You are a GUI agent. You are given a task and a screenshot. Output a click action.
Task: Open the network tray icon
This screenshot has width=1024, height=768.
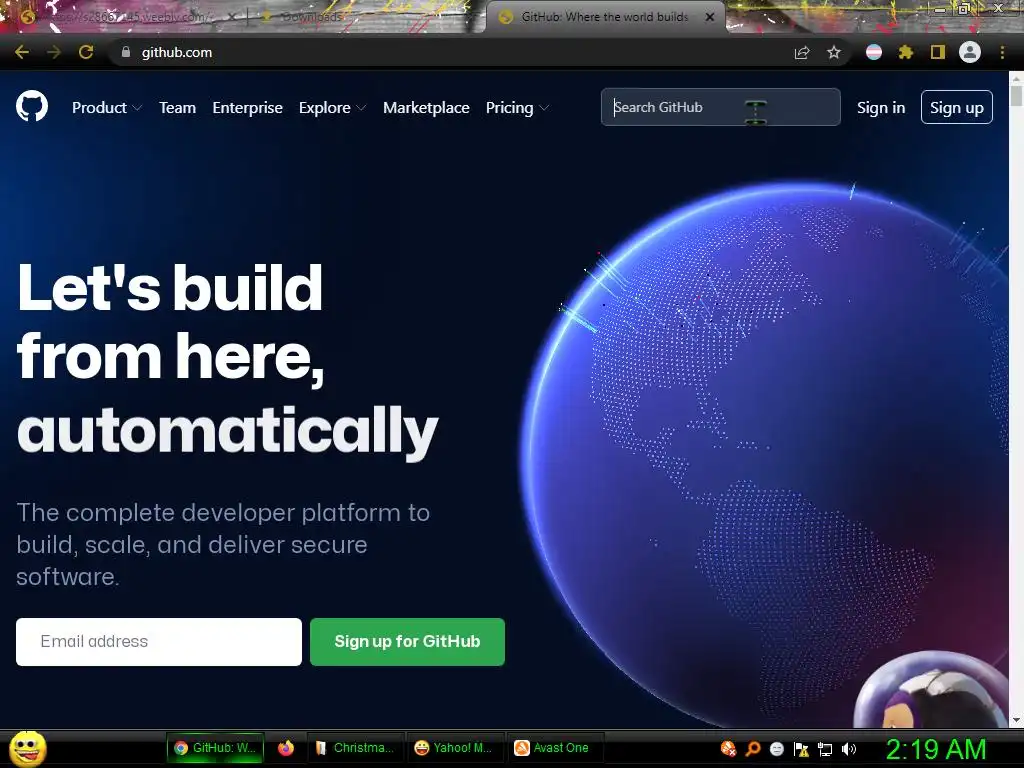point(825,748)
